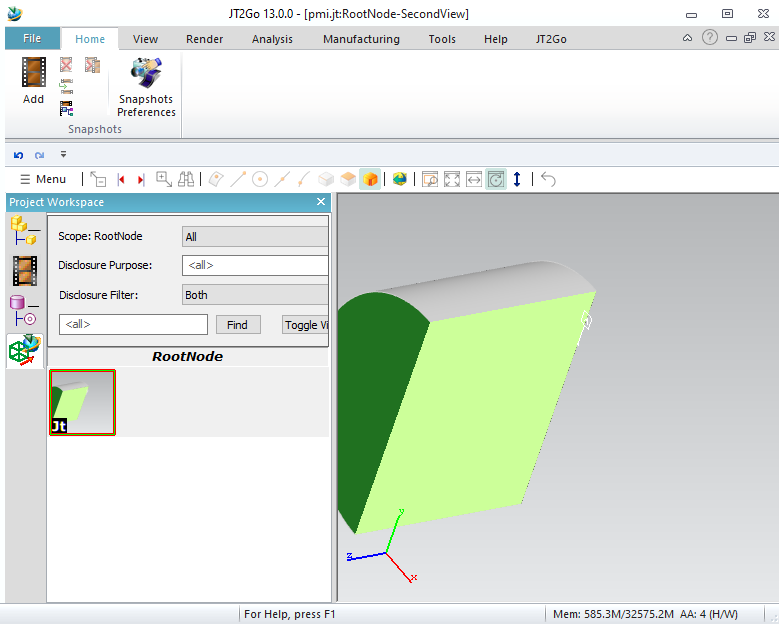Click the binoculars search icon
The image size is (779, 624).
click(x=186, y=179)
